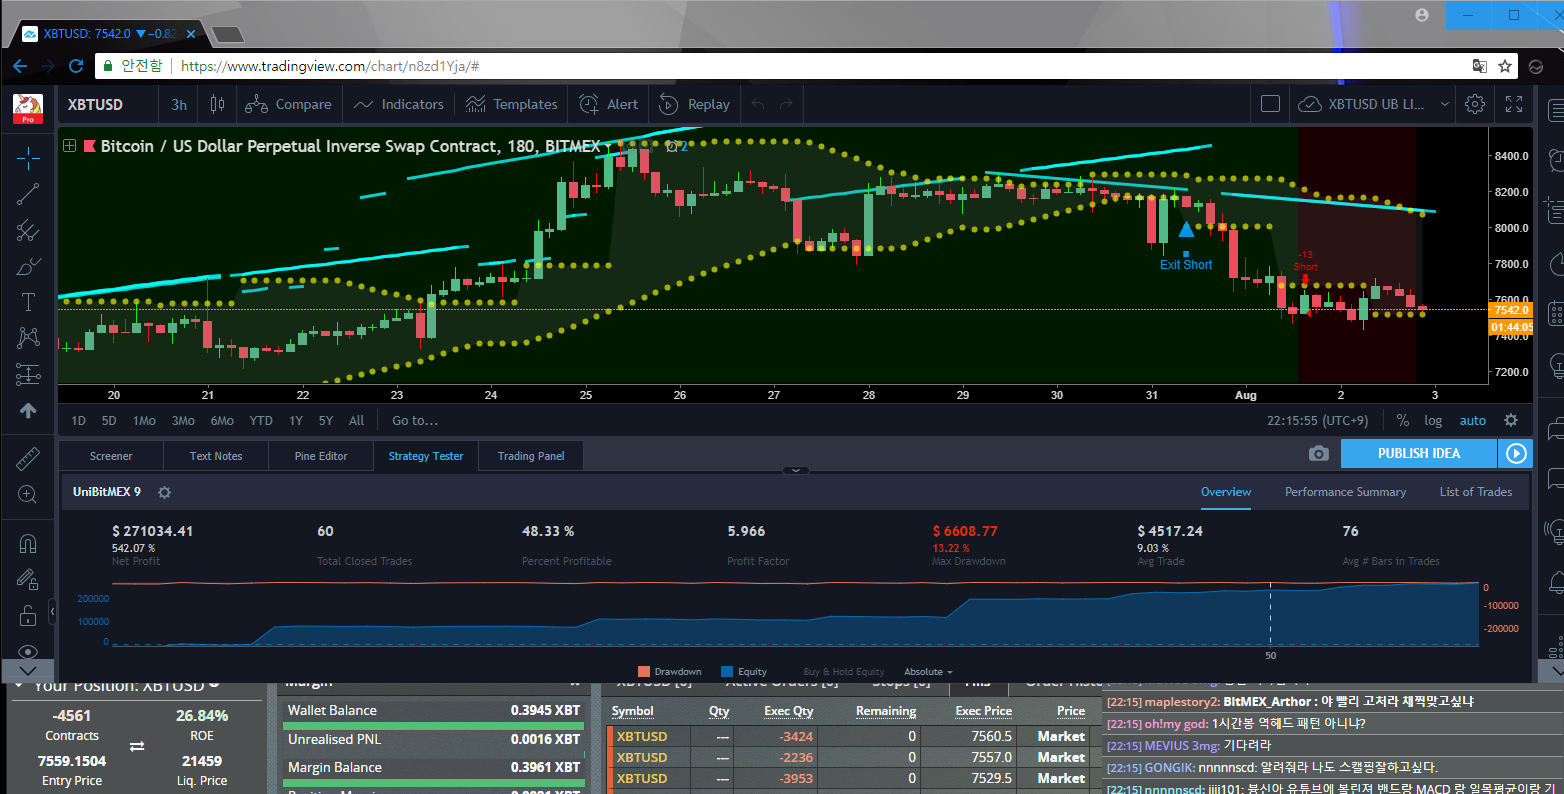
Task: Click the play icon beside Publish Idea
Action: (1516, 454)
